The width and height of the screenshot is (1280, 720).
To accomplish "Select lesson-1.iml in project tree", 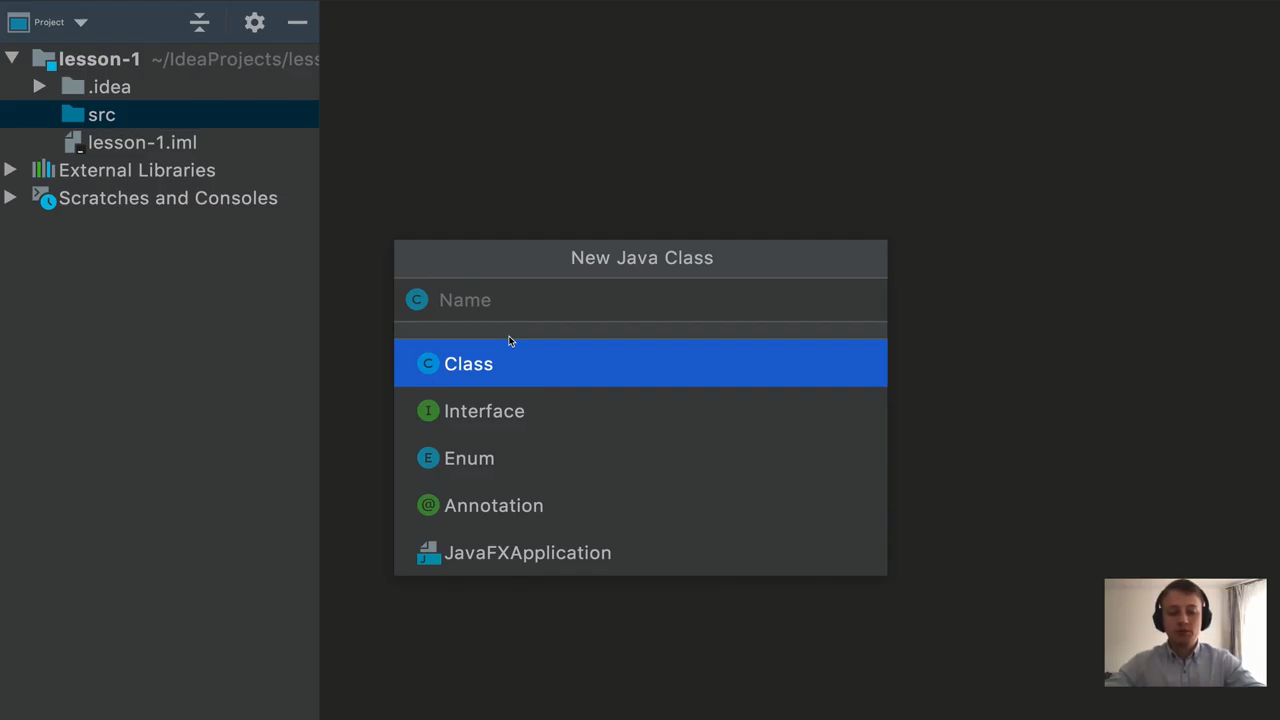I will coord(142,142).
